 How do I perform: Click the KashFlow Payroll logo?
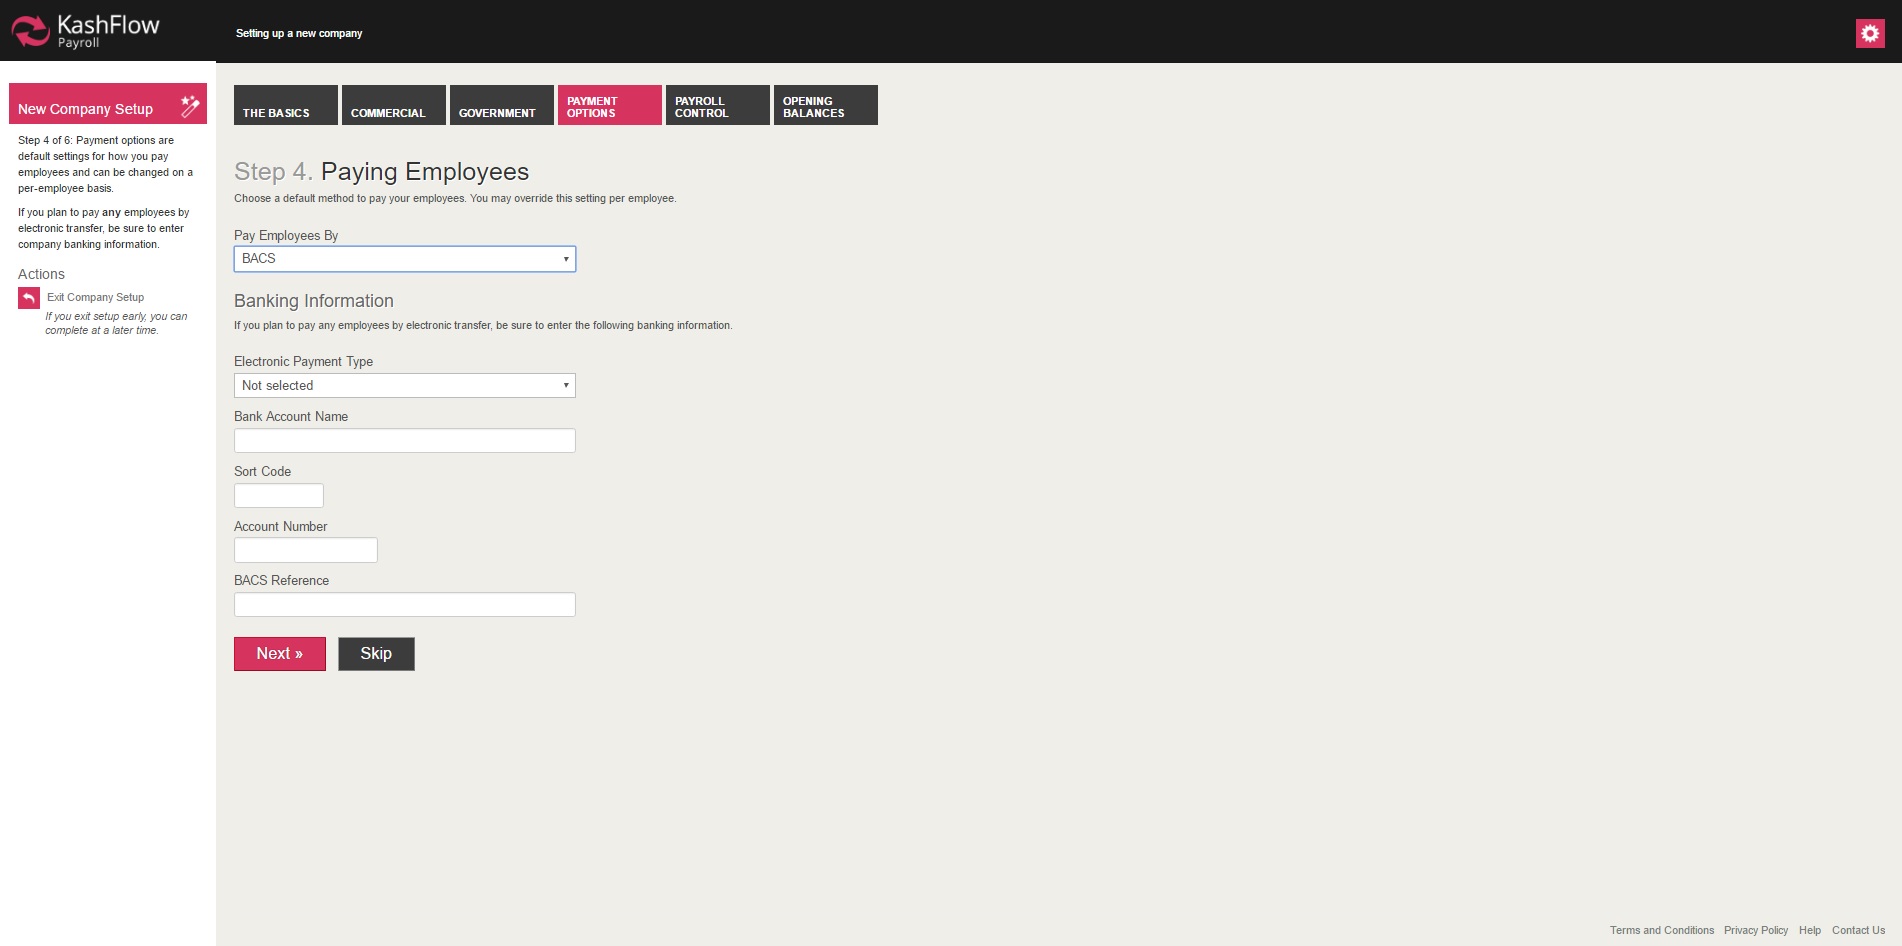(85, 31)
